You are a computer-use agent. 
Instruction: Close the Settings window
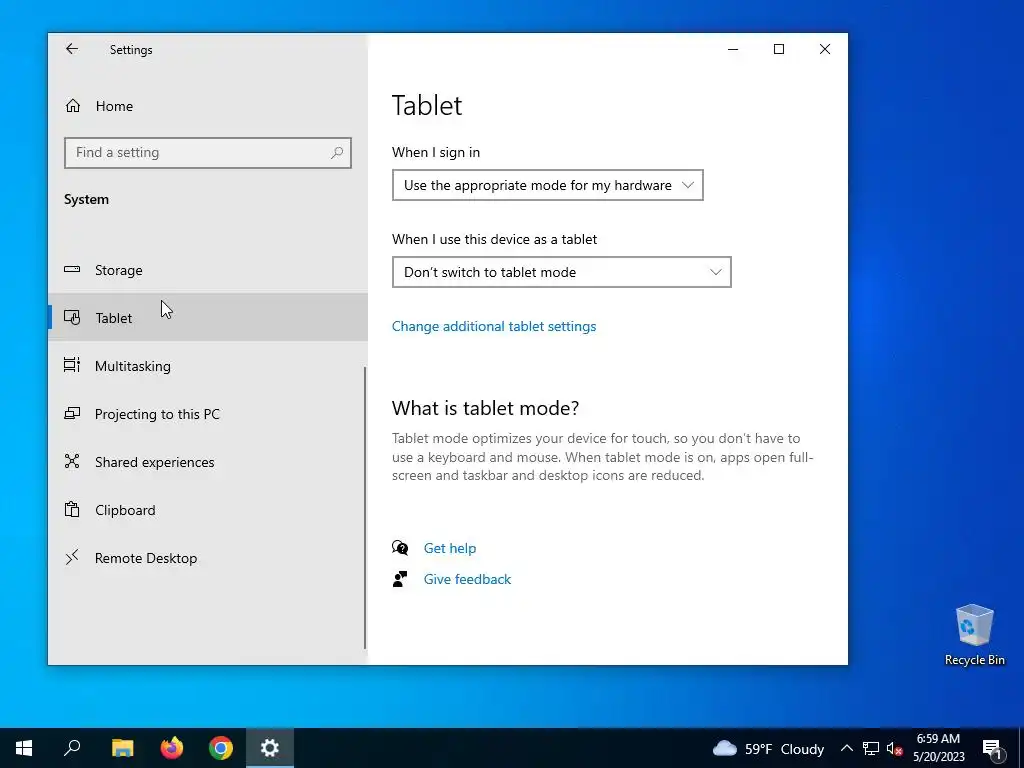tap(825, 49)
